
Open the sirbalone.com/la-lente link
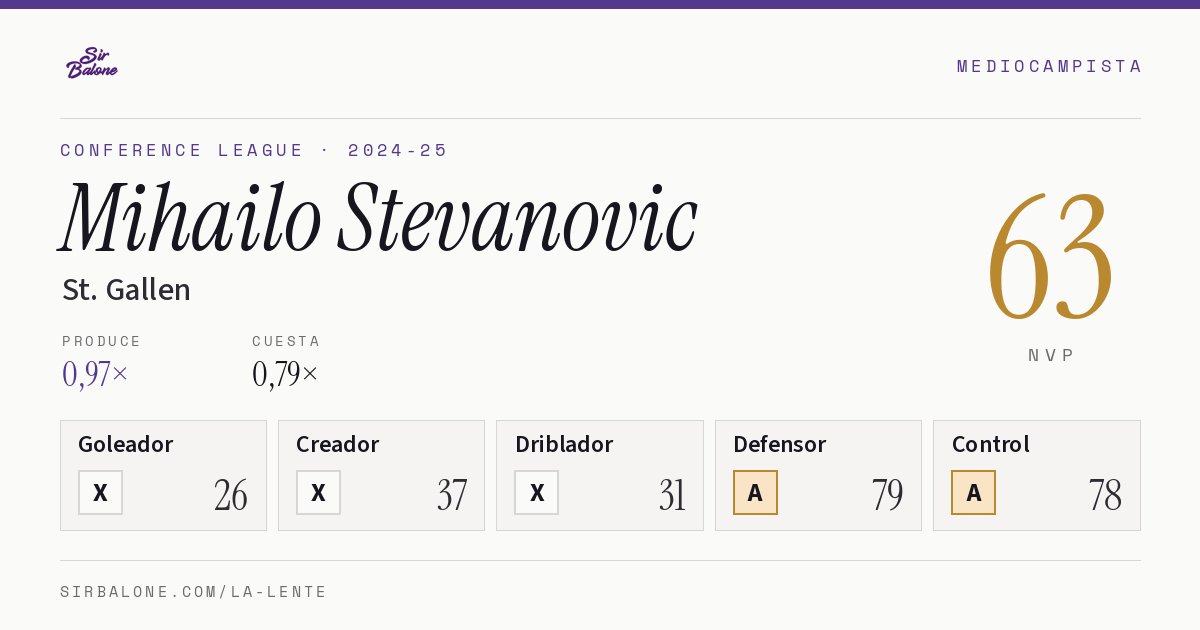pyautogui.click(x=194, y=592)
